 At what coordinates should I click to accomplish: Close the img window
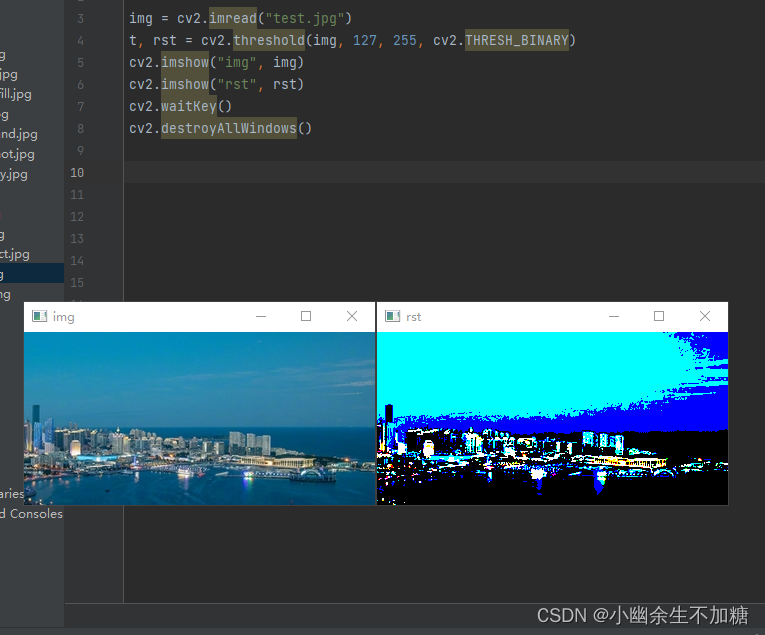(352, 317)
